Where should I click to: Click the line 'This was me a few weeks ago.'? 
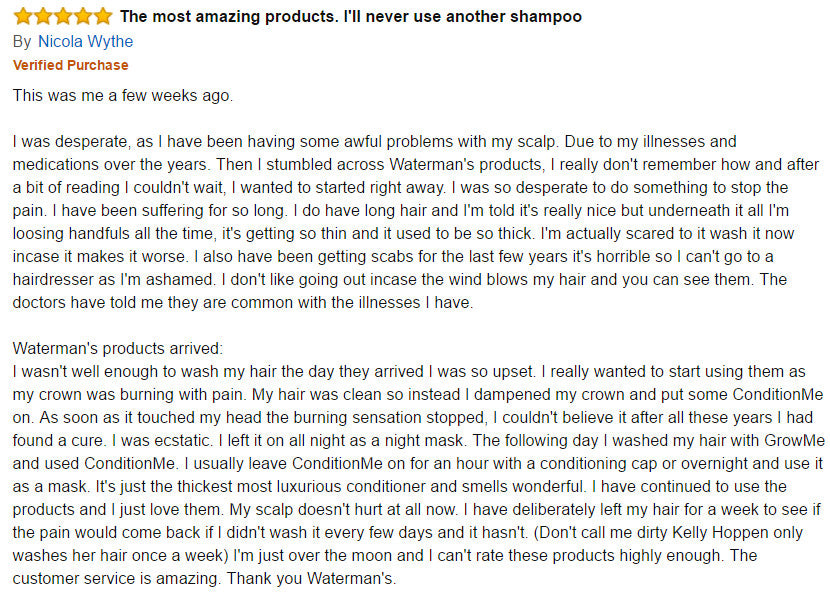click(x=123, y=95)
